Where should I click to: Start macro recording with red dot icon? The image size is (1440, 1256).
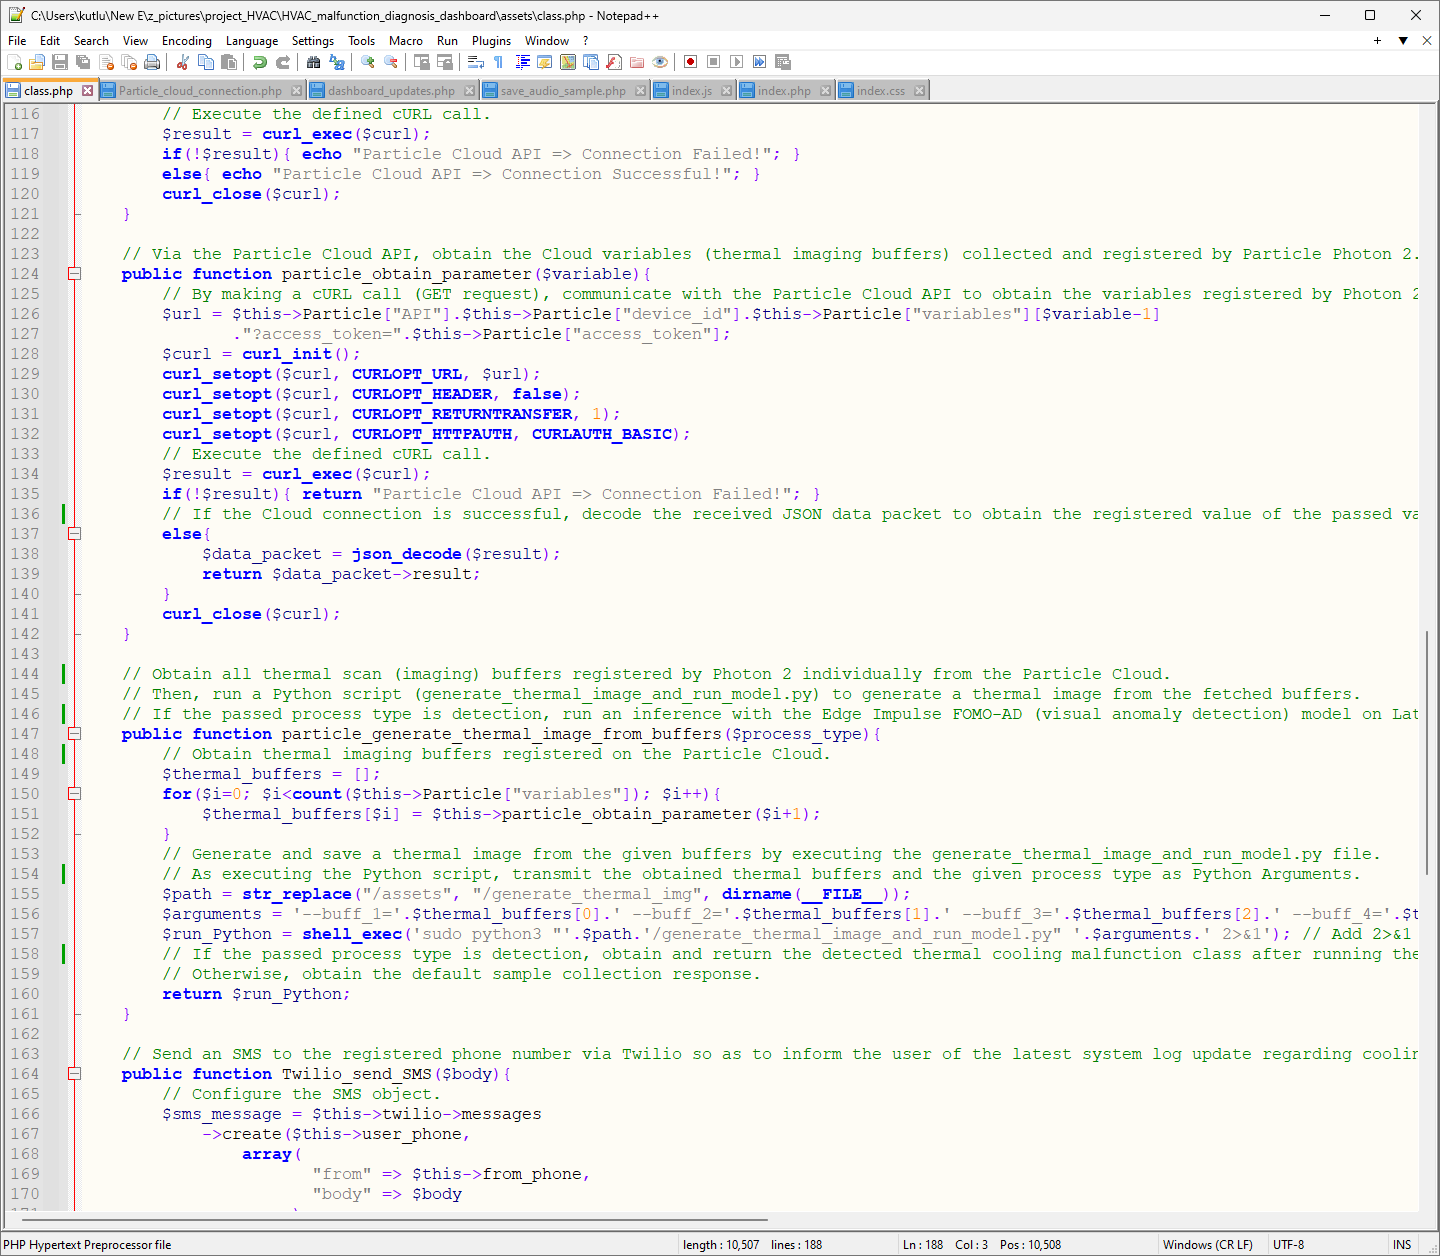(690, 62)
